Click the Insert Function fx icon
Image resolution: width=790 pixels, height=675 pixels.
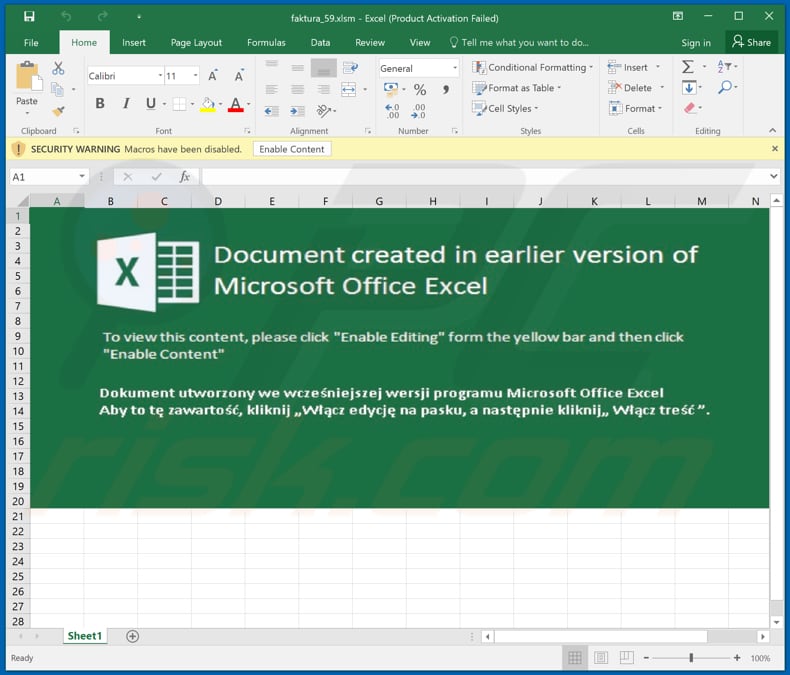(185, 177)
